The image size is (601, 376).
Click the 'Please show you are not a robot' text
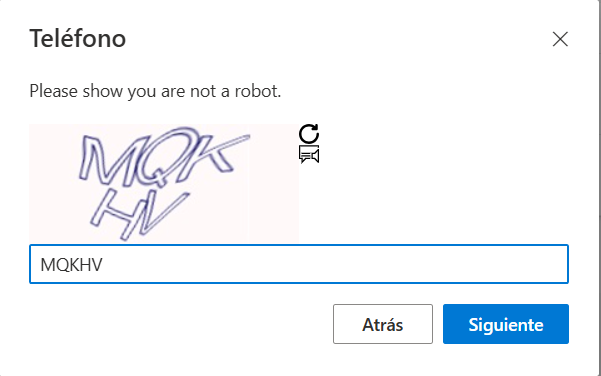pyautogui.click(x=155, y=91)
